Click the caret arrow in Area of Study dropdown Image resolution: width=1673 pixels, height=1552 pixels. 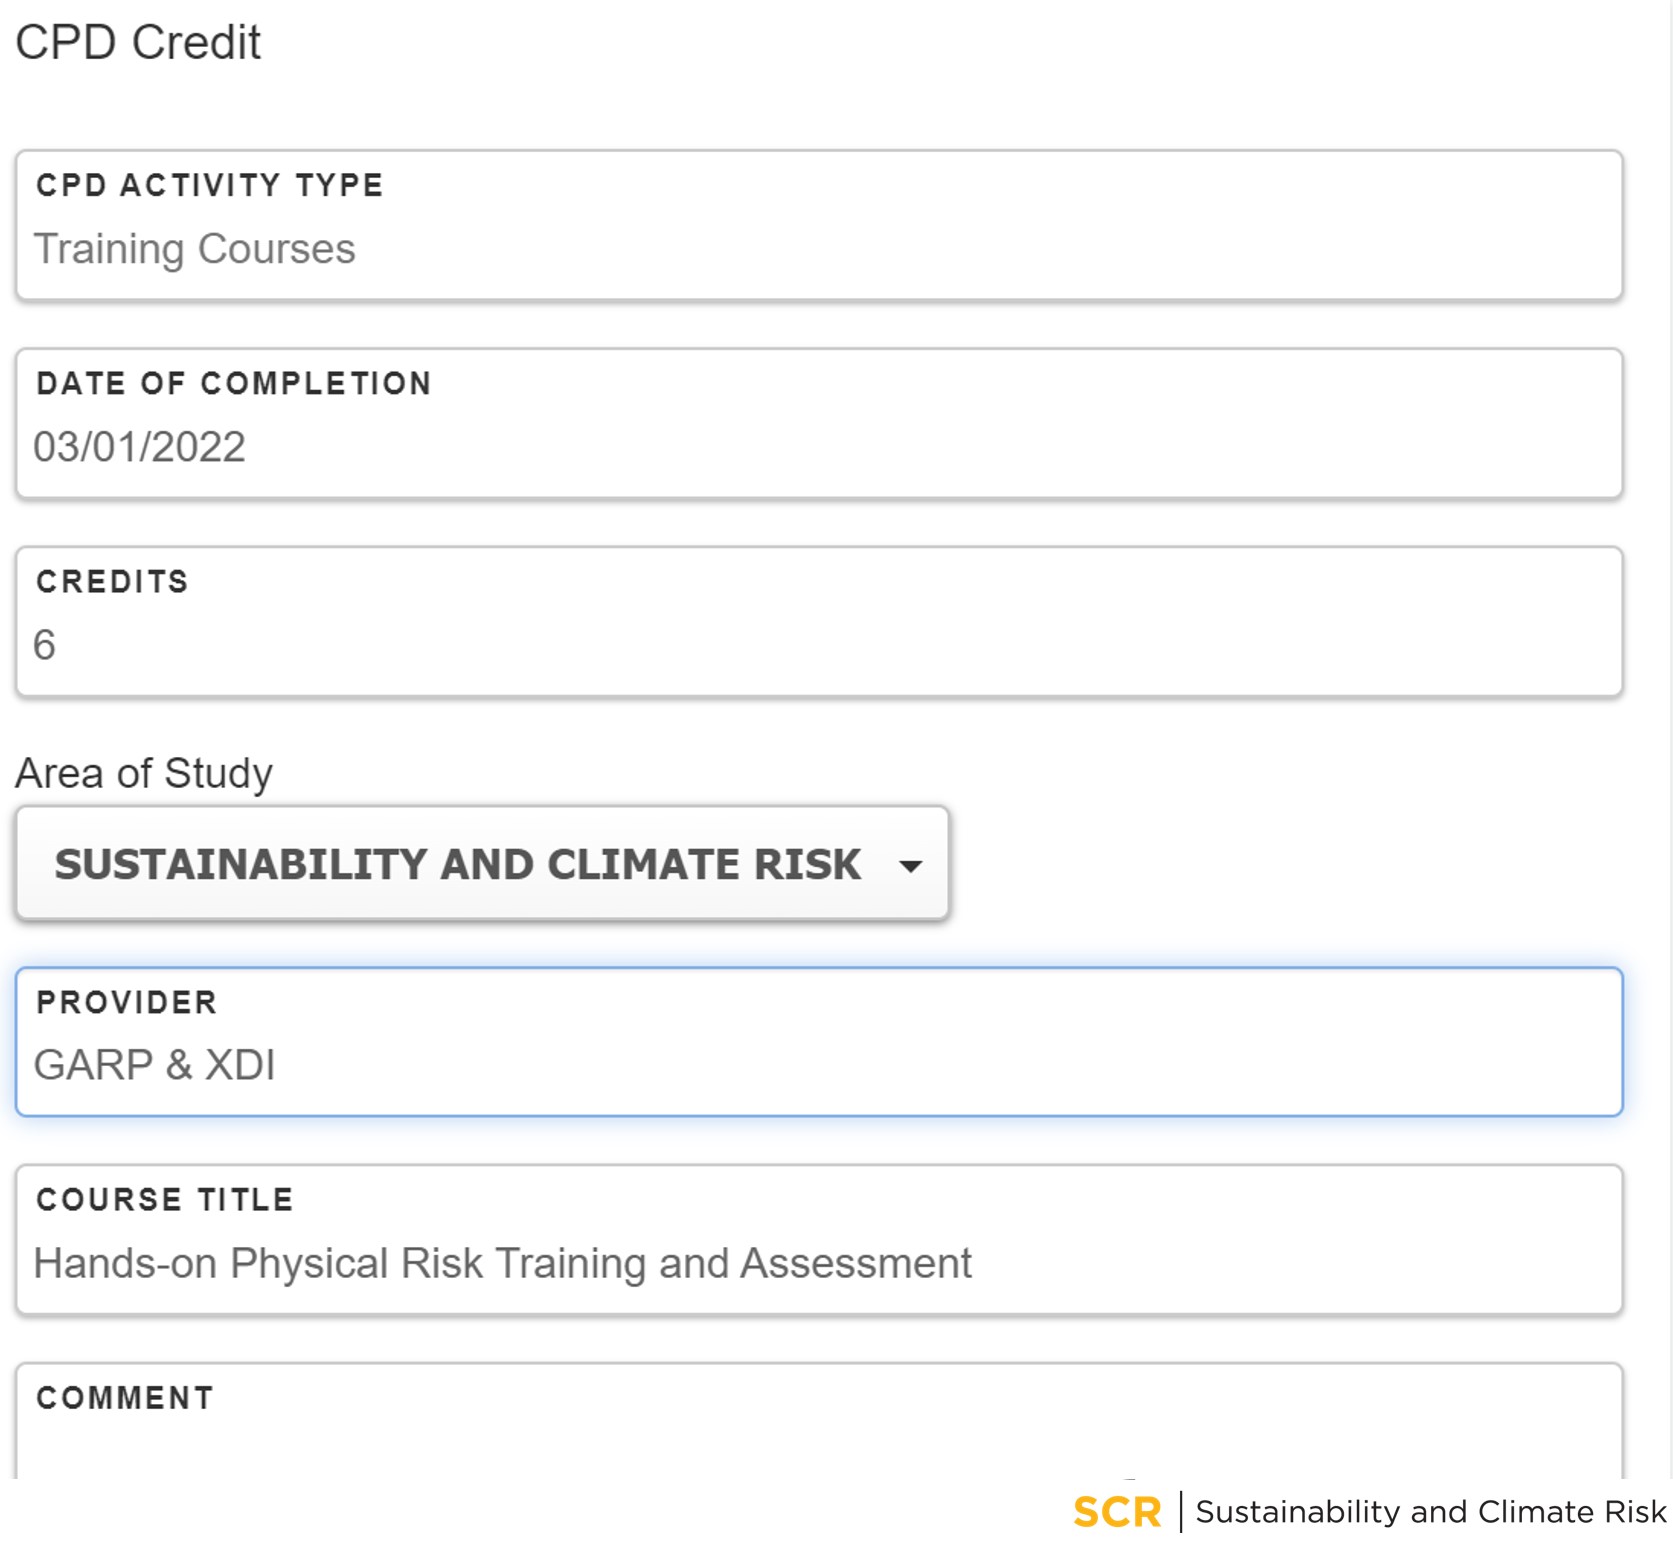point(910,866)
